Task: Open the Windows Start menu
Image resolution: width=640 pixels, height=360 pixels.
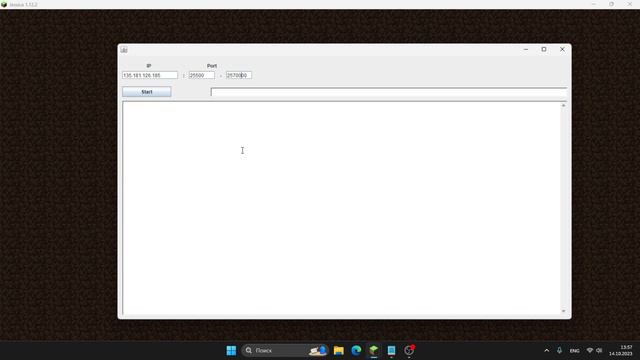Action: pyautogui.click(x=231, y=350)
